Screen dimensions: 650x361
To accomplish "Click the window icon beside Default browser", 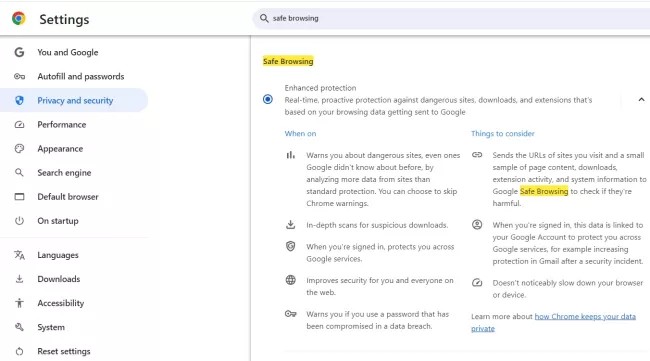I will coord(19,196).
